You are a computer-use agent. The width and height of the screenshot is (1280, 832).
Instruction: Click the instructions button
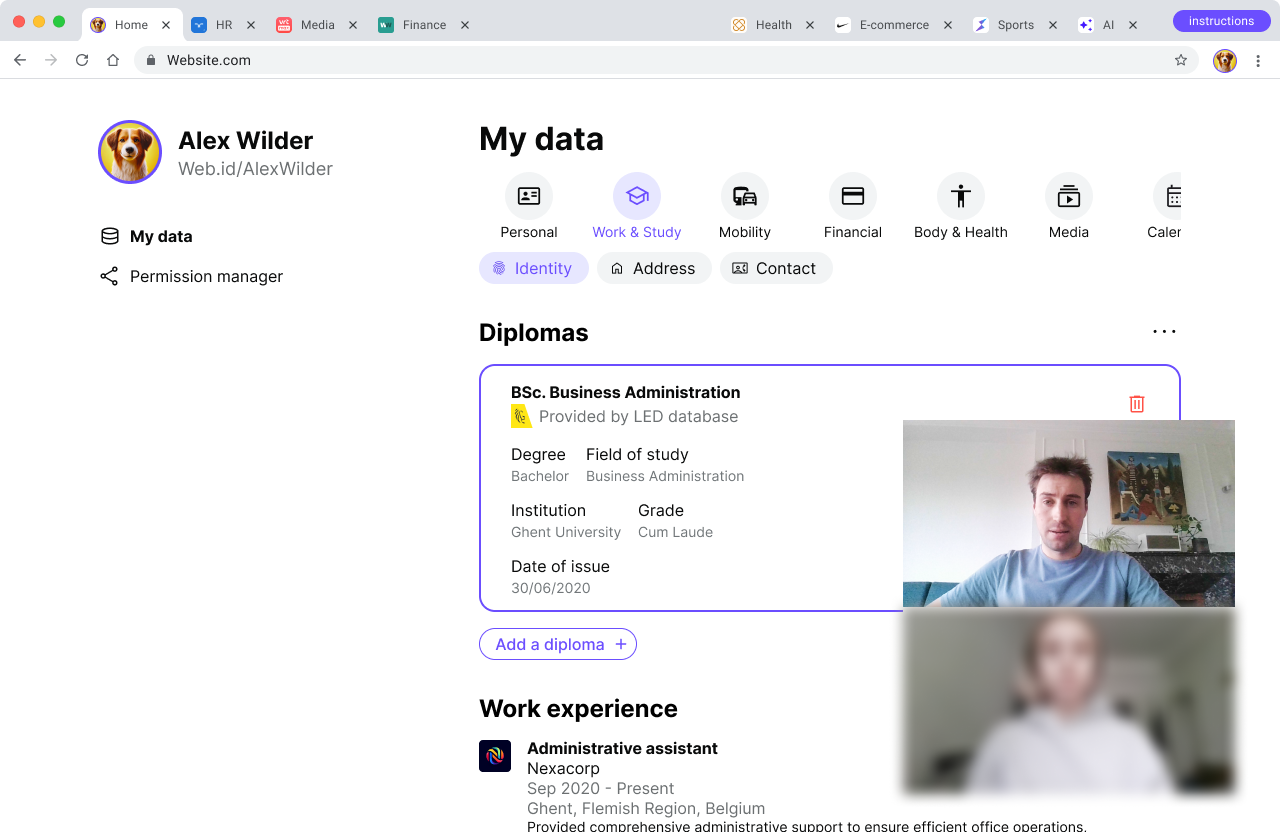pyautogui.click(x=1221, y=21)
